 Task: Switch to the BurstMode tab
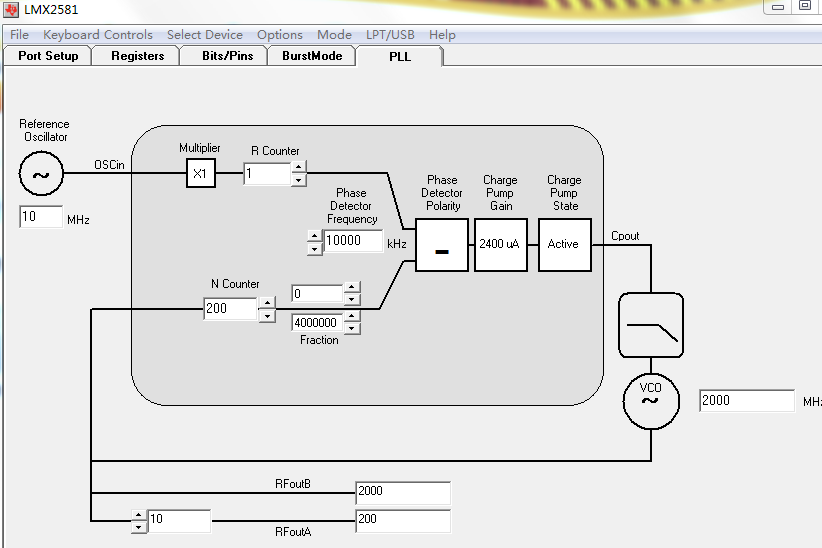point(312,56)
